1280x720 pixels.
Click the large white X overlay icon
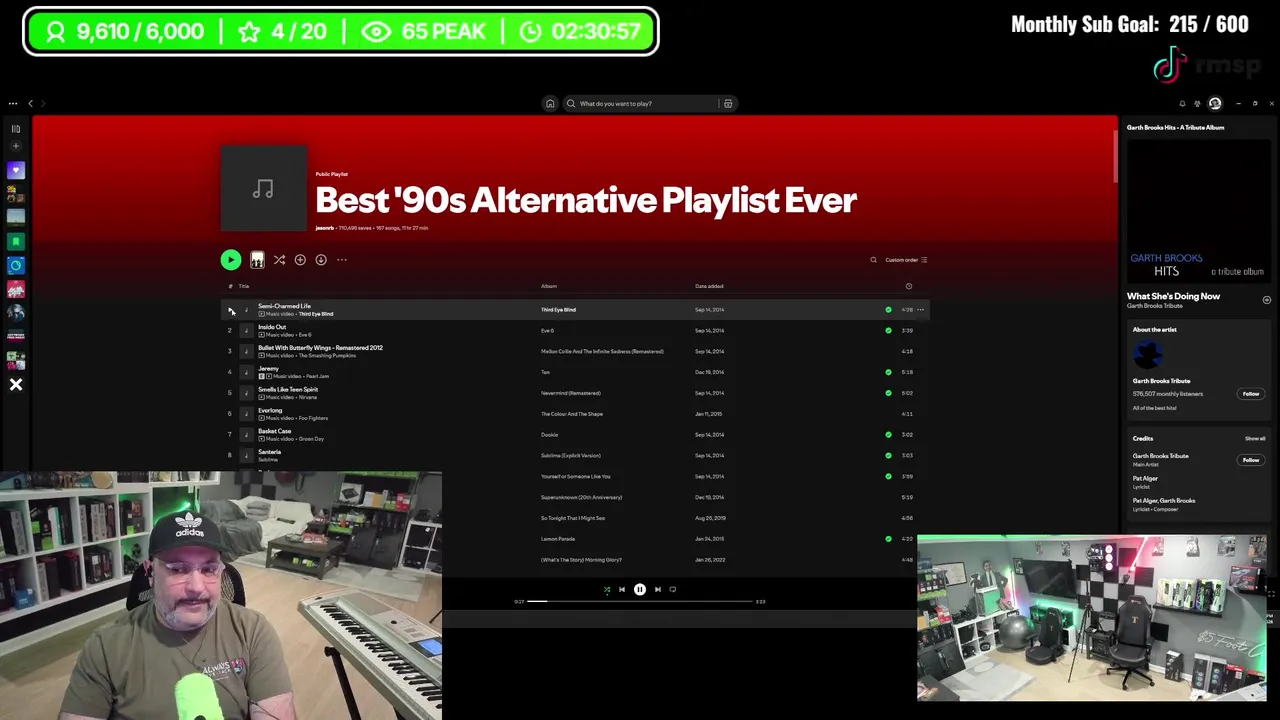point(16,385)
